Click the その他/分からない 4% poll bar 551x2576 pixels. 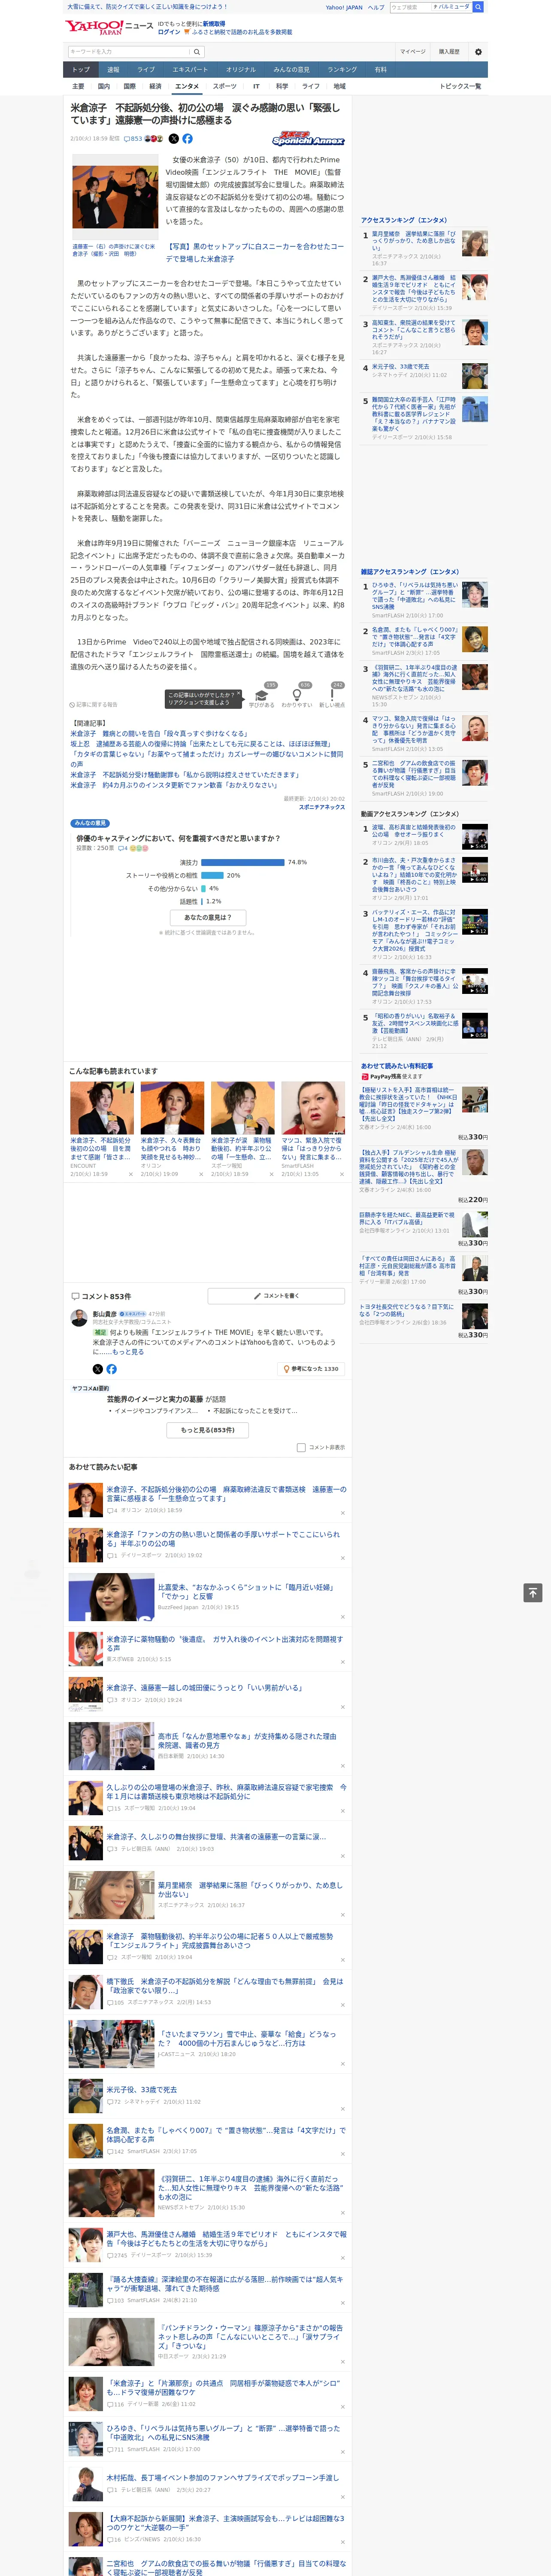click(x=203, y=888)
